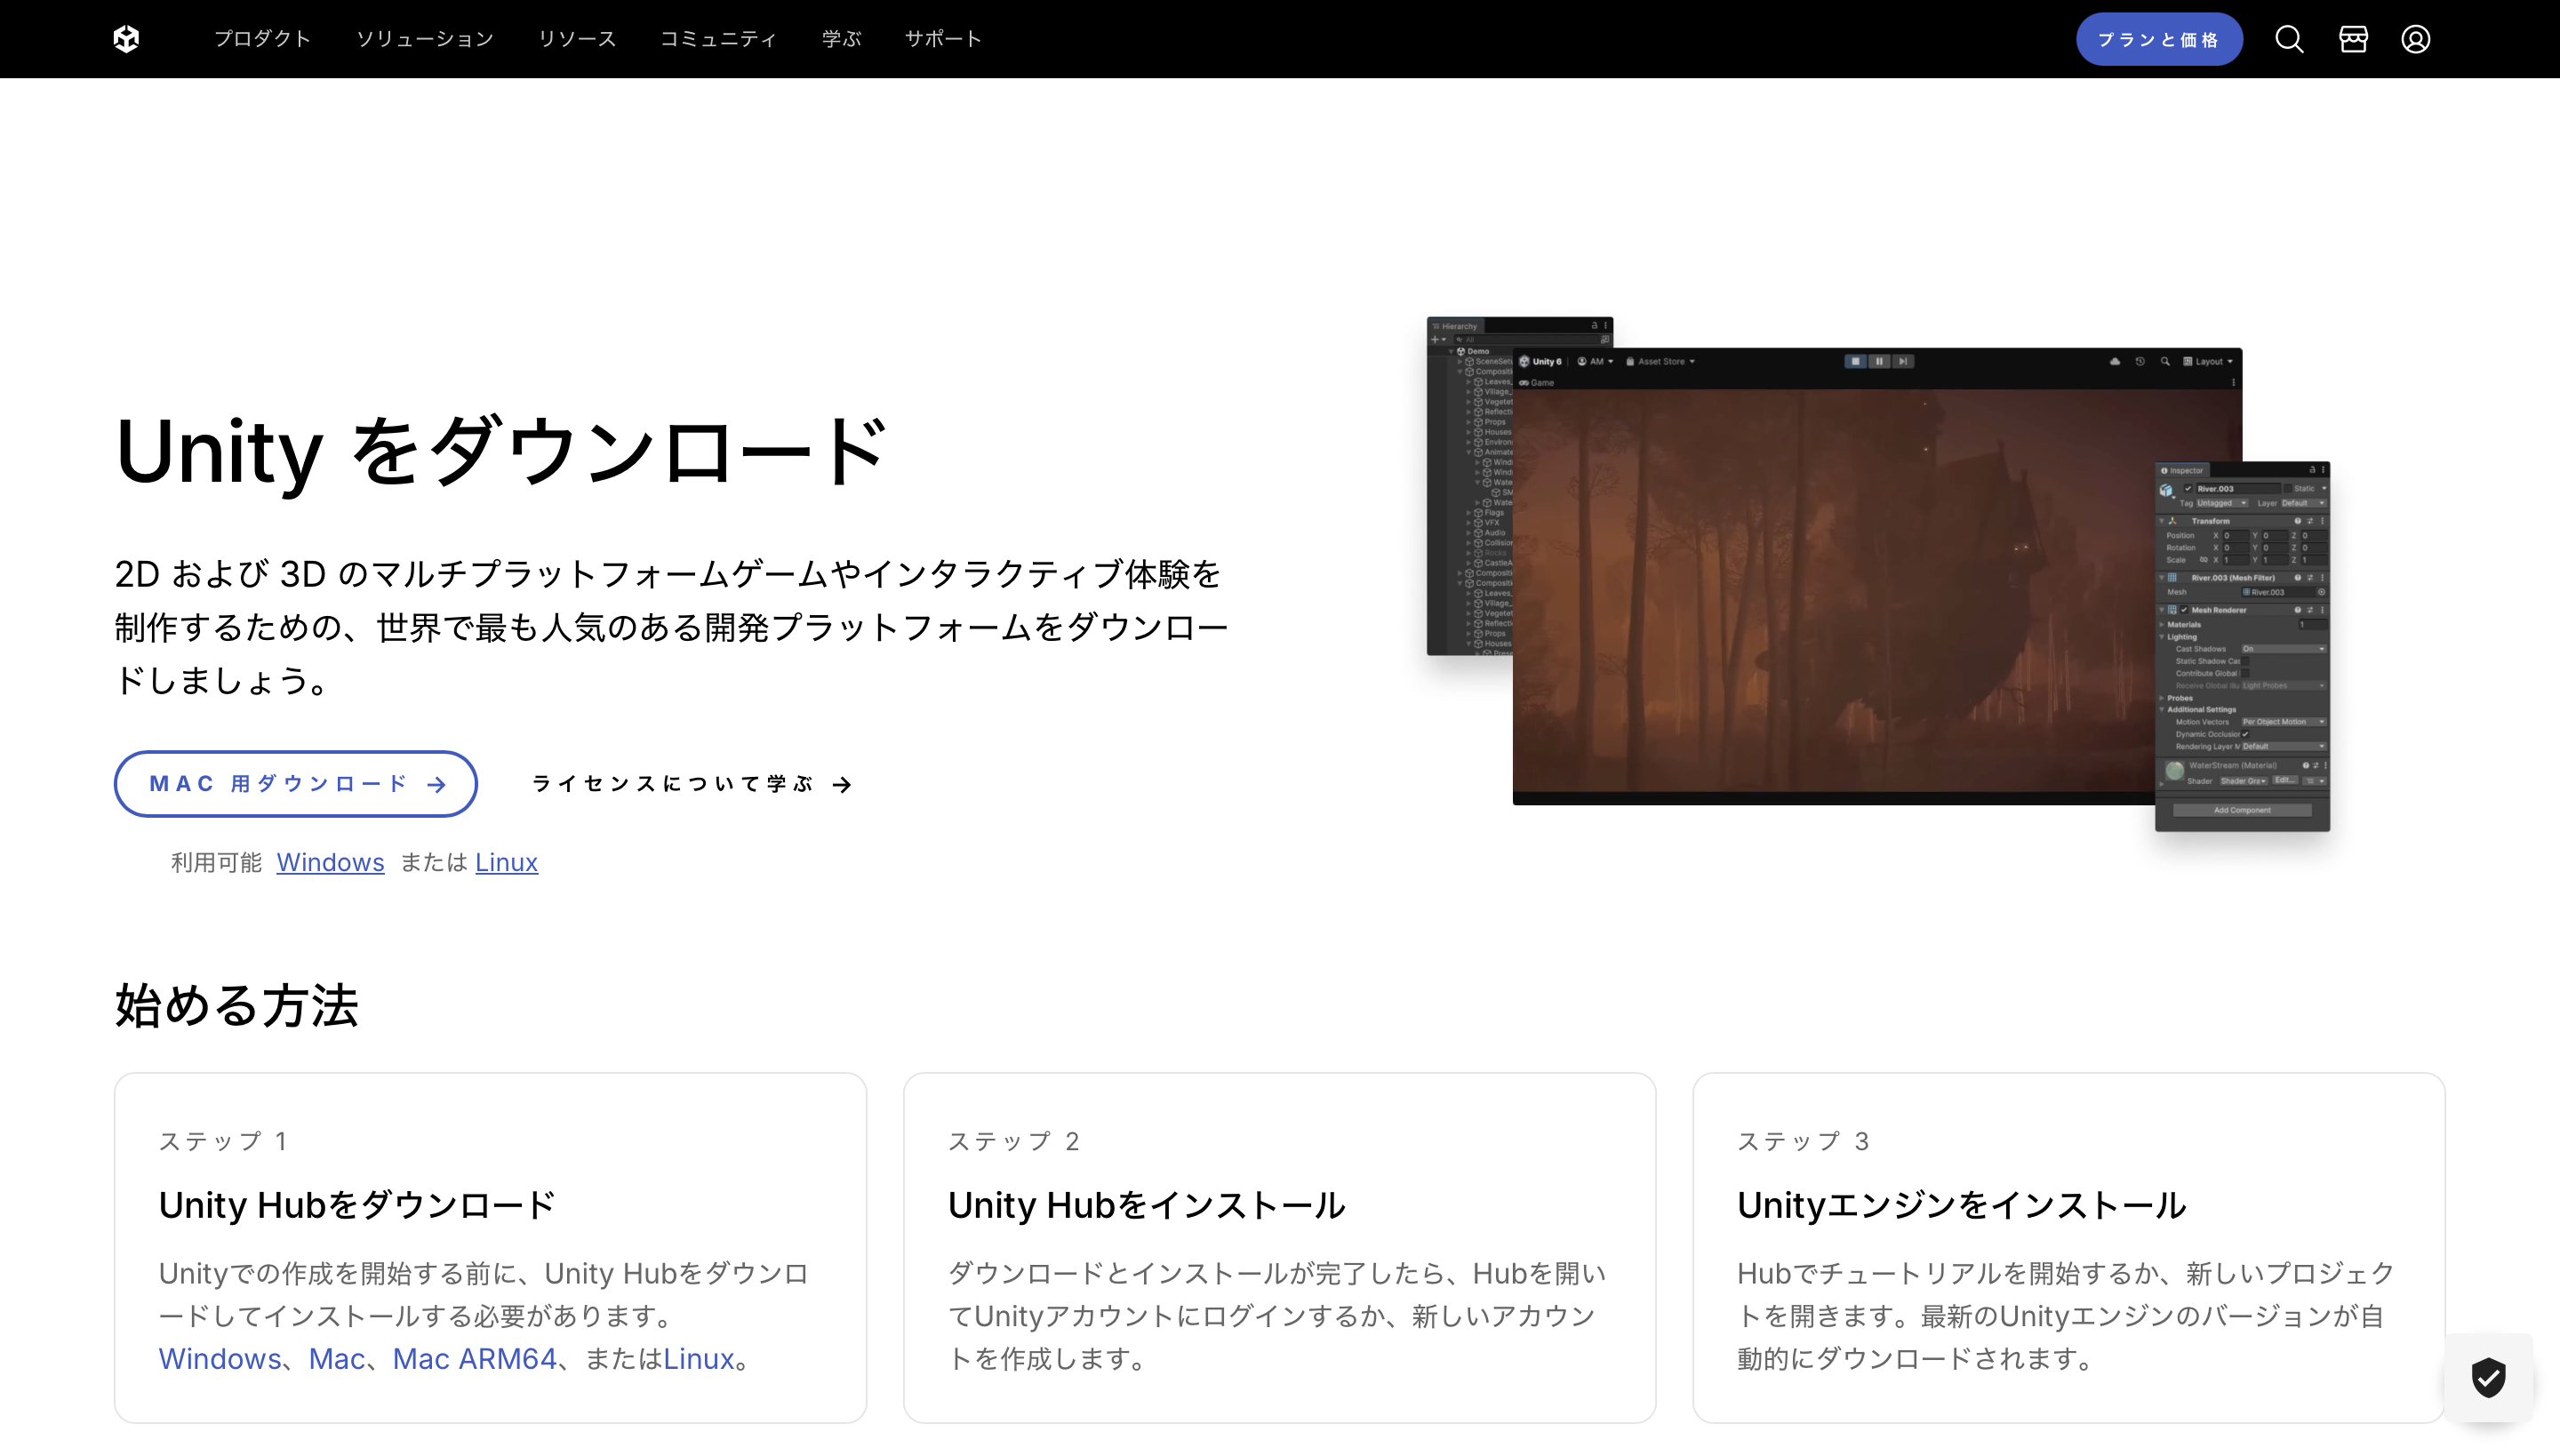Click the WaterStream material sphere preview

click(2175, 771)
